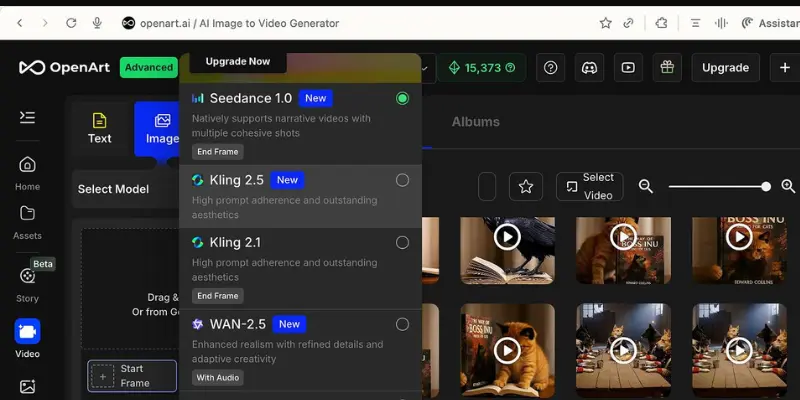Click the Start Frame upload box
The height and width of the screenshot is (400, 800).
tap(132, 376)
